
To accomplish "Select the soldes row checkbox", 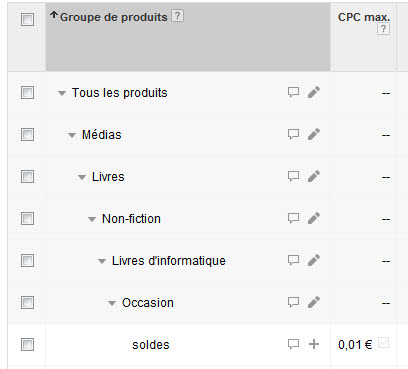I will 27,344.
